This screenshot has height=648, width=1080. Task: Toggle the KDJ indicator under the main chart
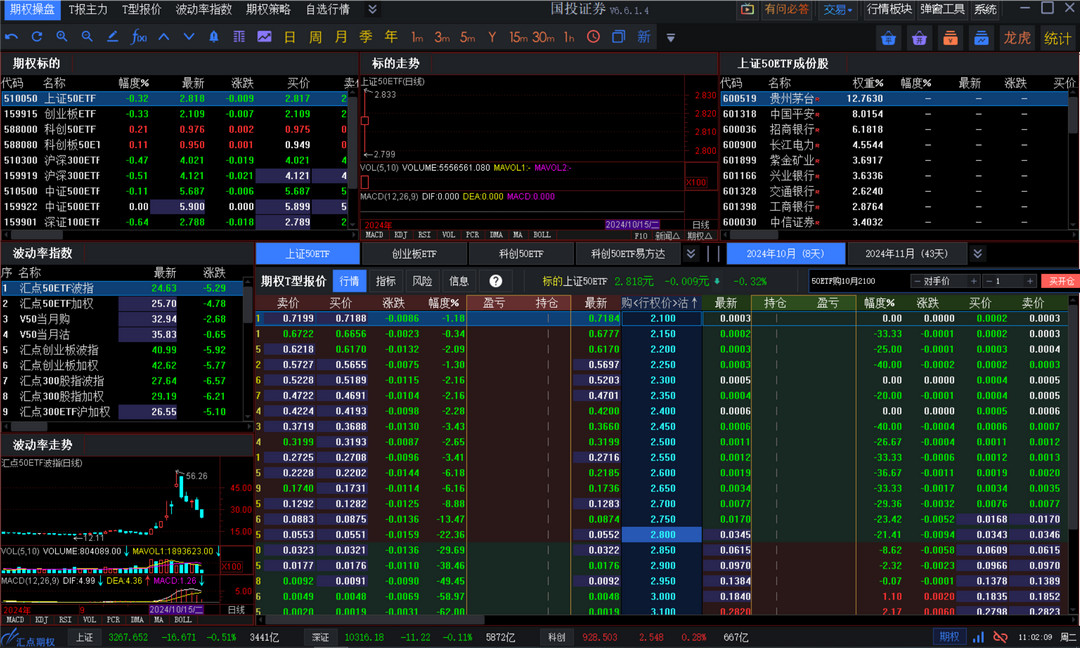(x=399, y=235)
